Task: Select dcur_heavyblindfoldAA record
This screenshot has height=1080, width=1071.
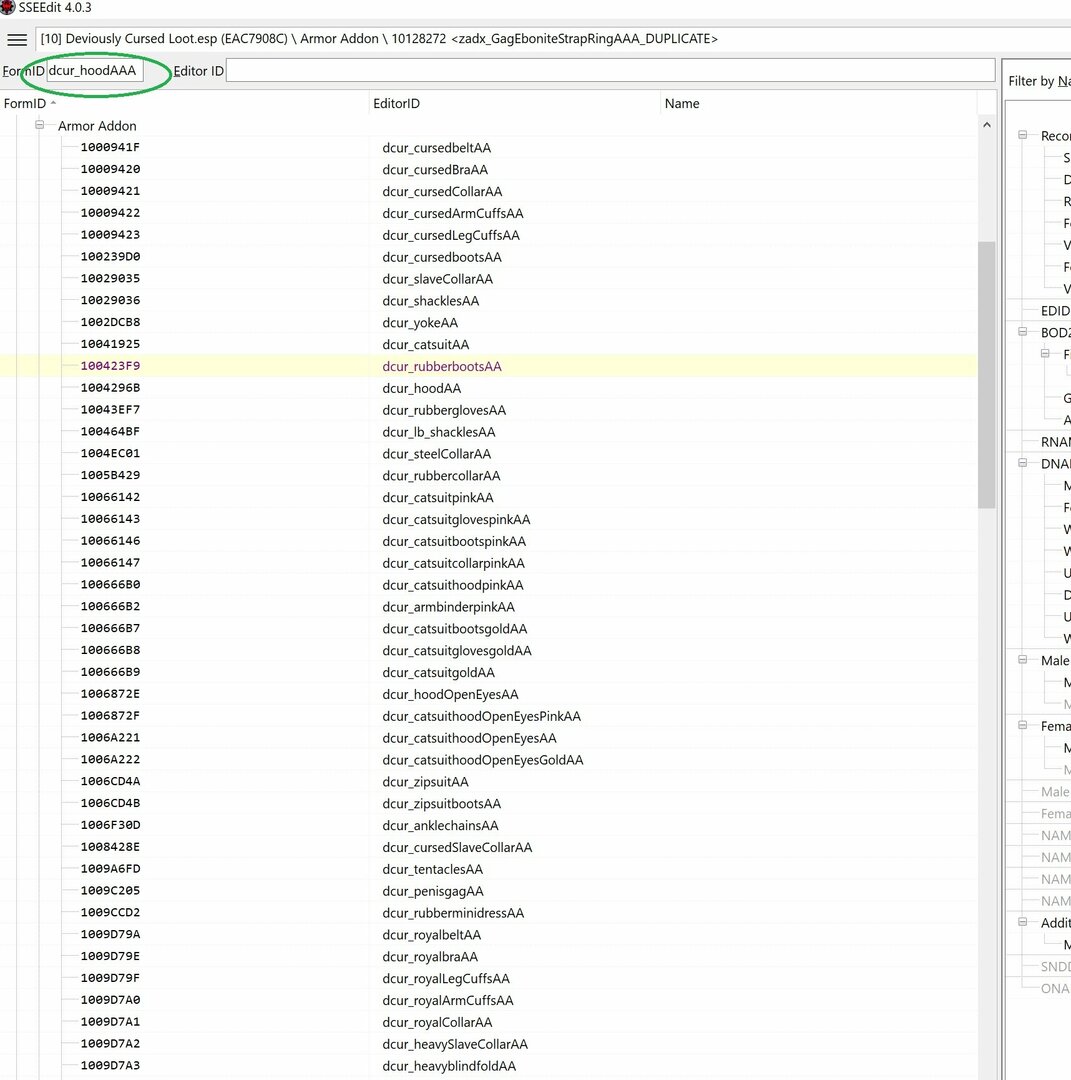Action: click(489, 1066)
